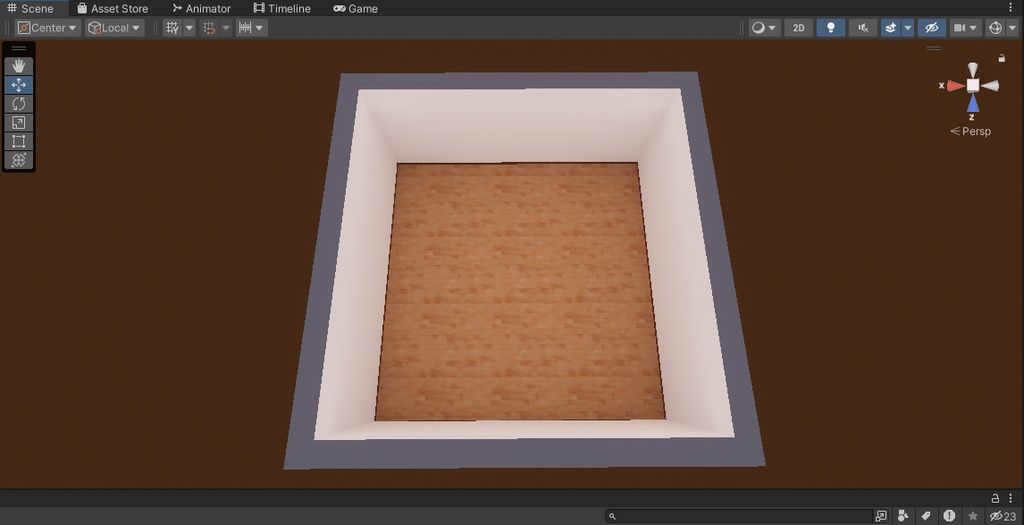Toggle hidden objects scene visibility
Viewport: 1024px width, 525px height.
(932, 28)
